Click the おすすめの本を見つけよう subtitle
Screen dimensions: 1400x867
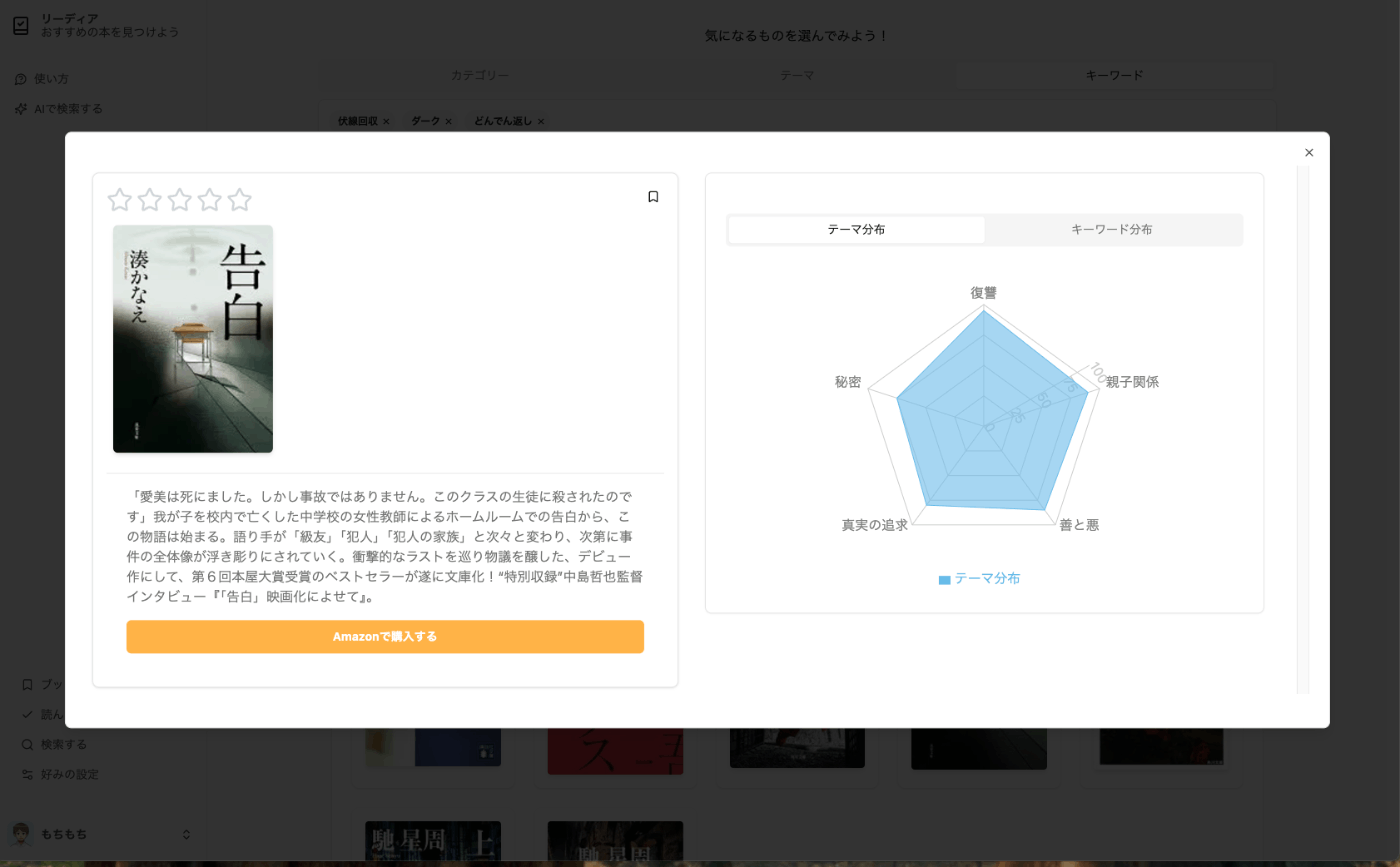pos(110,33)
